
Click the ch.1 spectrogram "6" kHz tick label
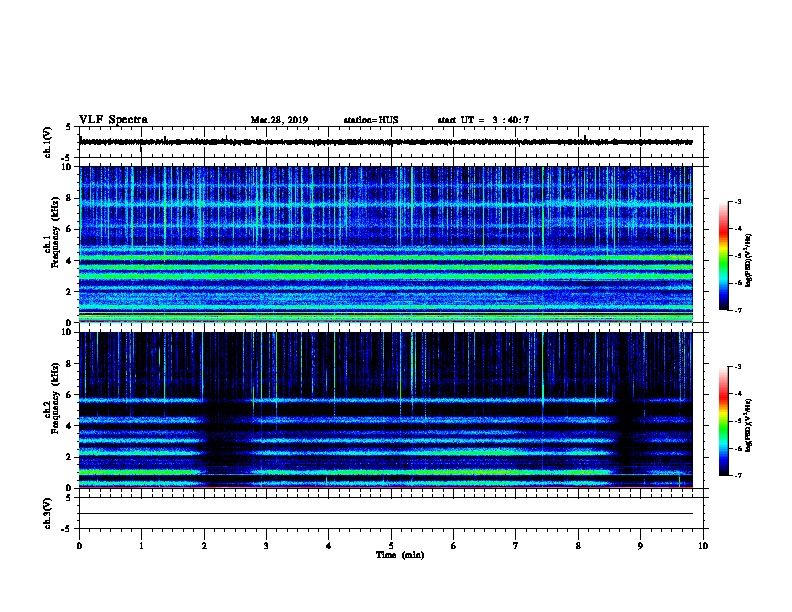(69, 229)
